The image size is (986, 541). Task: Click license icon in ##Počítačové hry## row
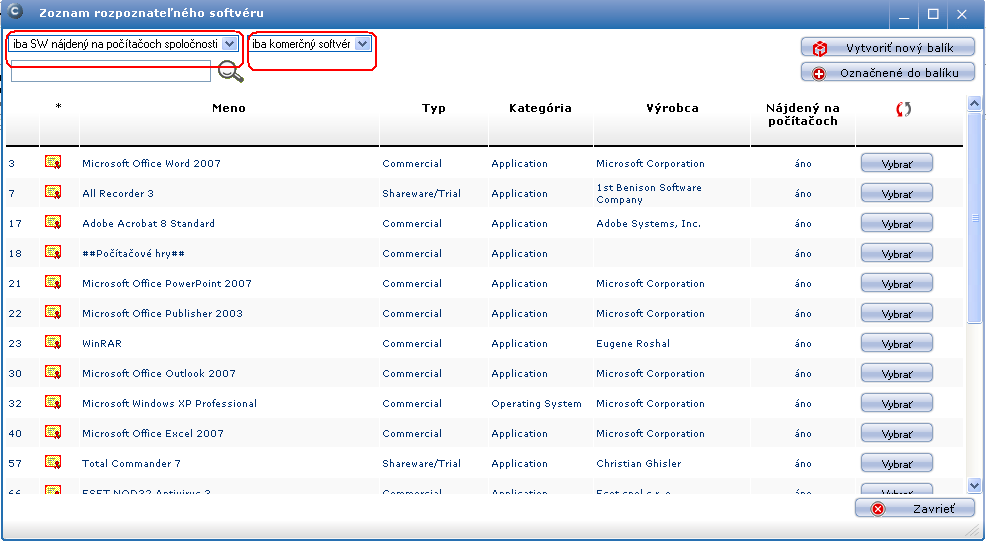tap(53, 252)
